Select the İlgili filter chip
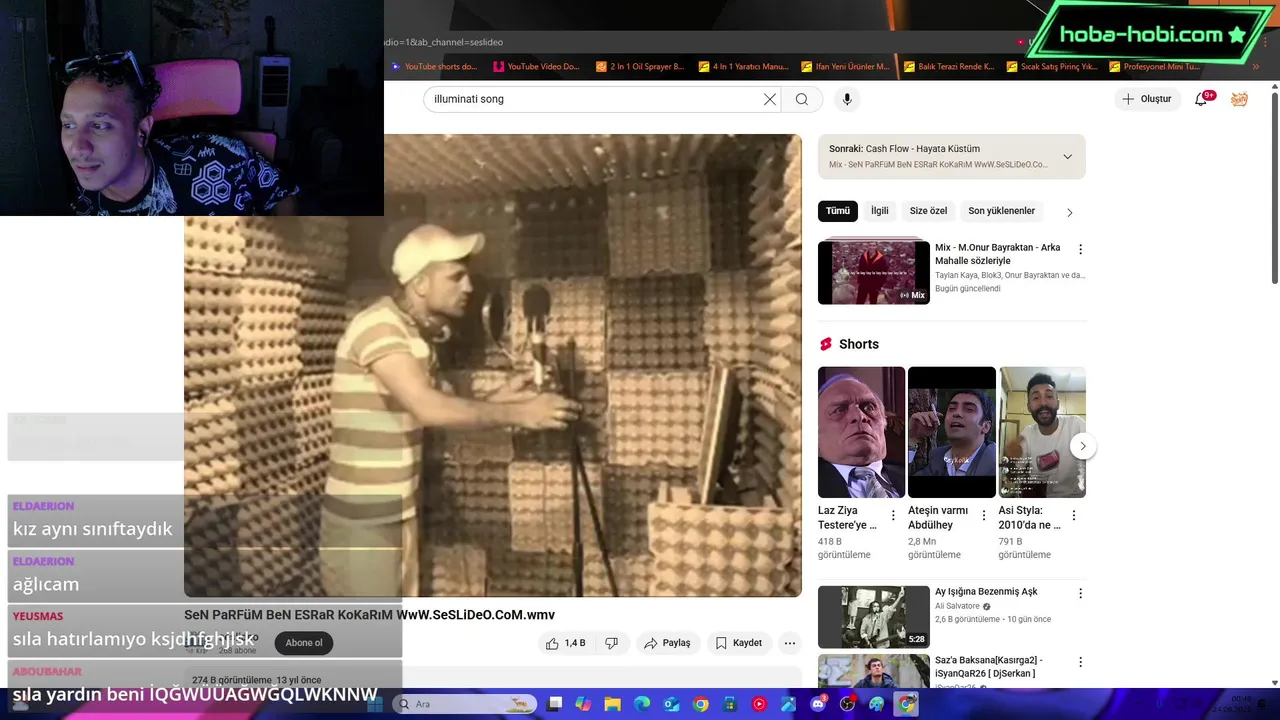The image size is (1280, 720). click(879, 211)
